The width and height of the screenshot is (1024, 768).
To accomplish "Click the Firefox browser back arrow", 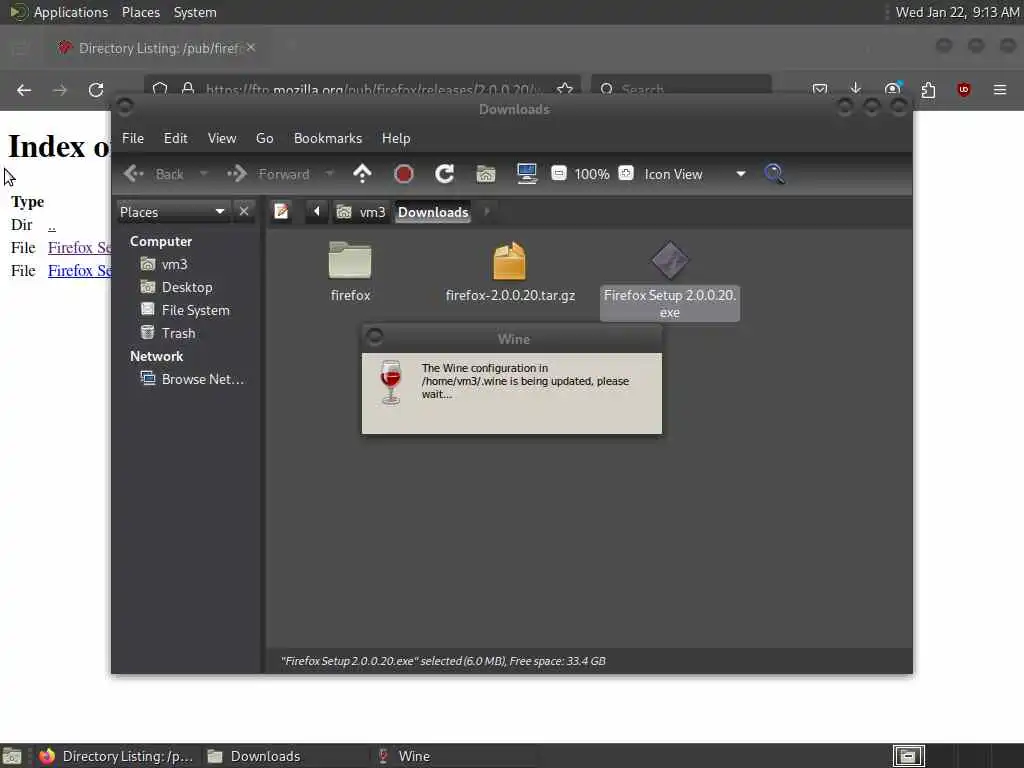I will (24, 90).
